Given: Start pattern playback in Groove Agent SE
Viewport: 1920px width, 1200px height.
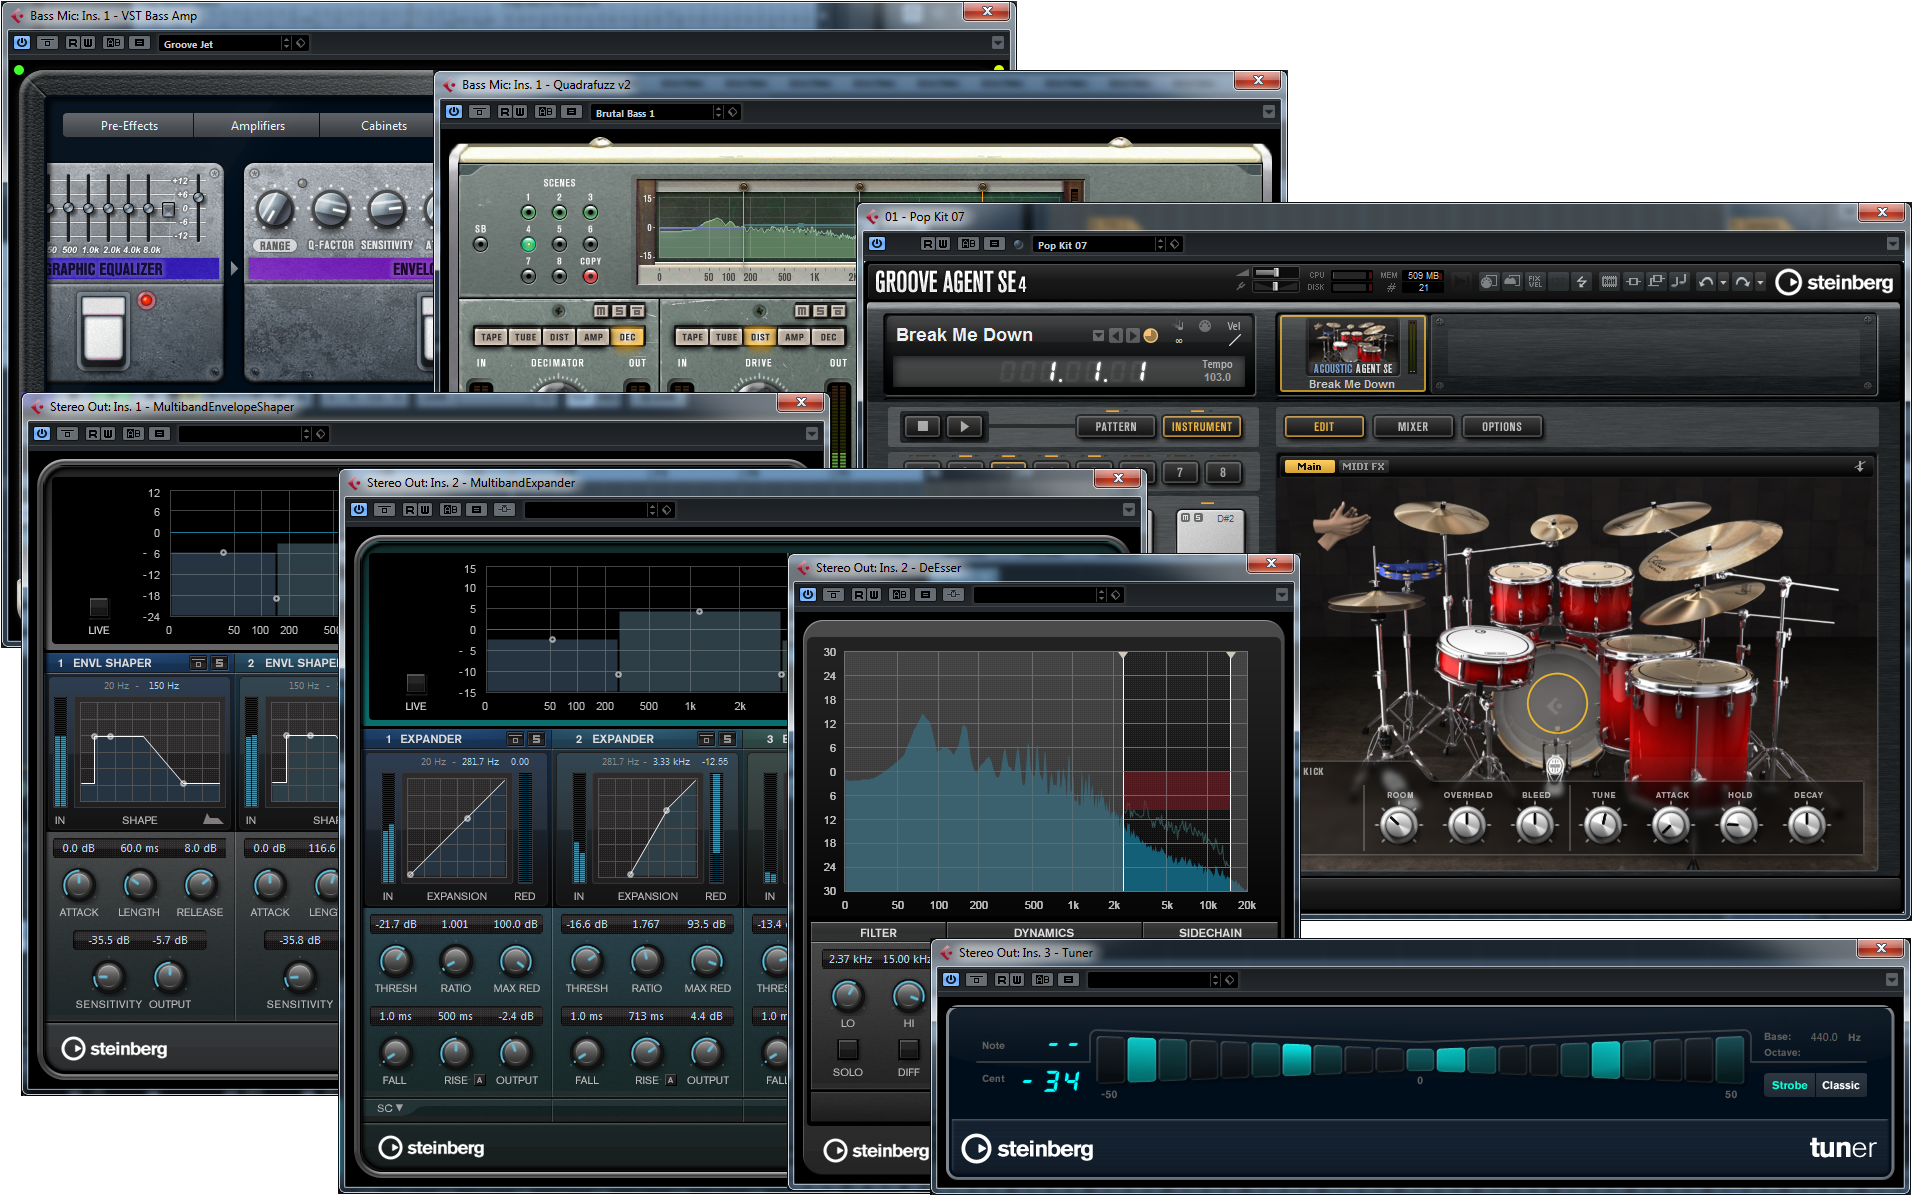Looking at the screenshot, I should click(964, 427).
